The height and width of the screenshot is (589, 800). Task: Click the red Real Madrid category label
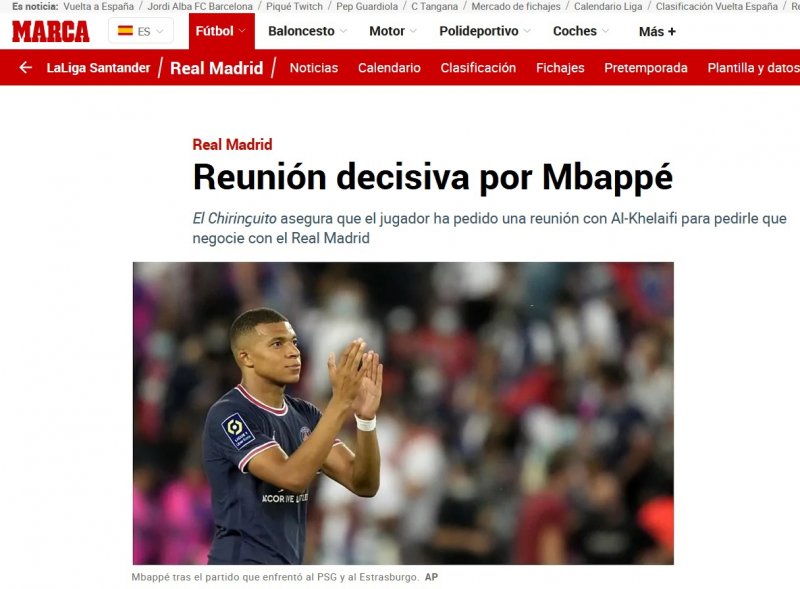tap(232, 144)
